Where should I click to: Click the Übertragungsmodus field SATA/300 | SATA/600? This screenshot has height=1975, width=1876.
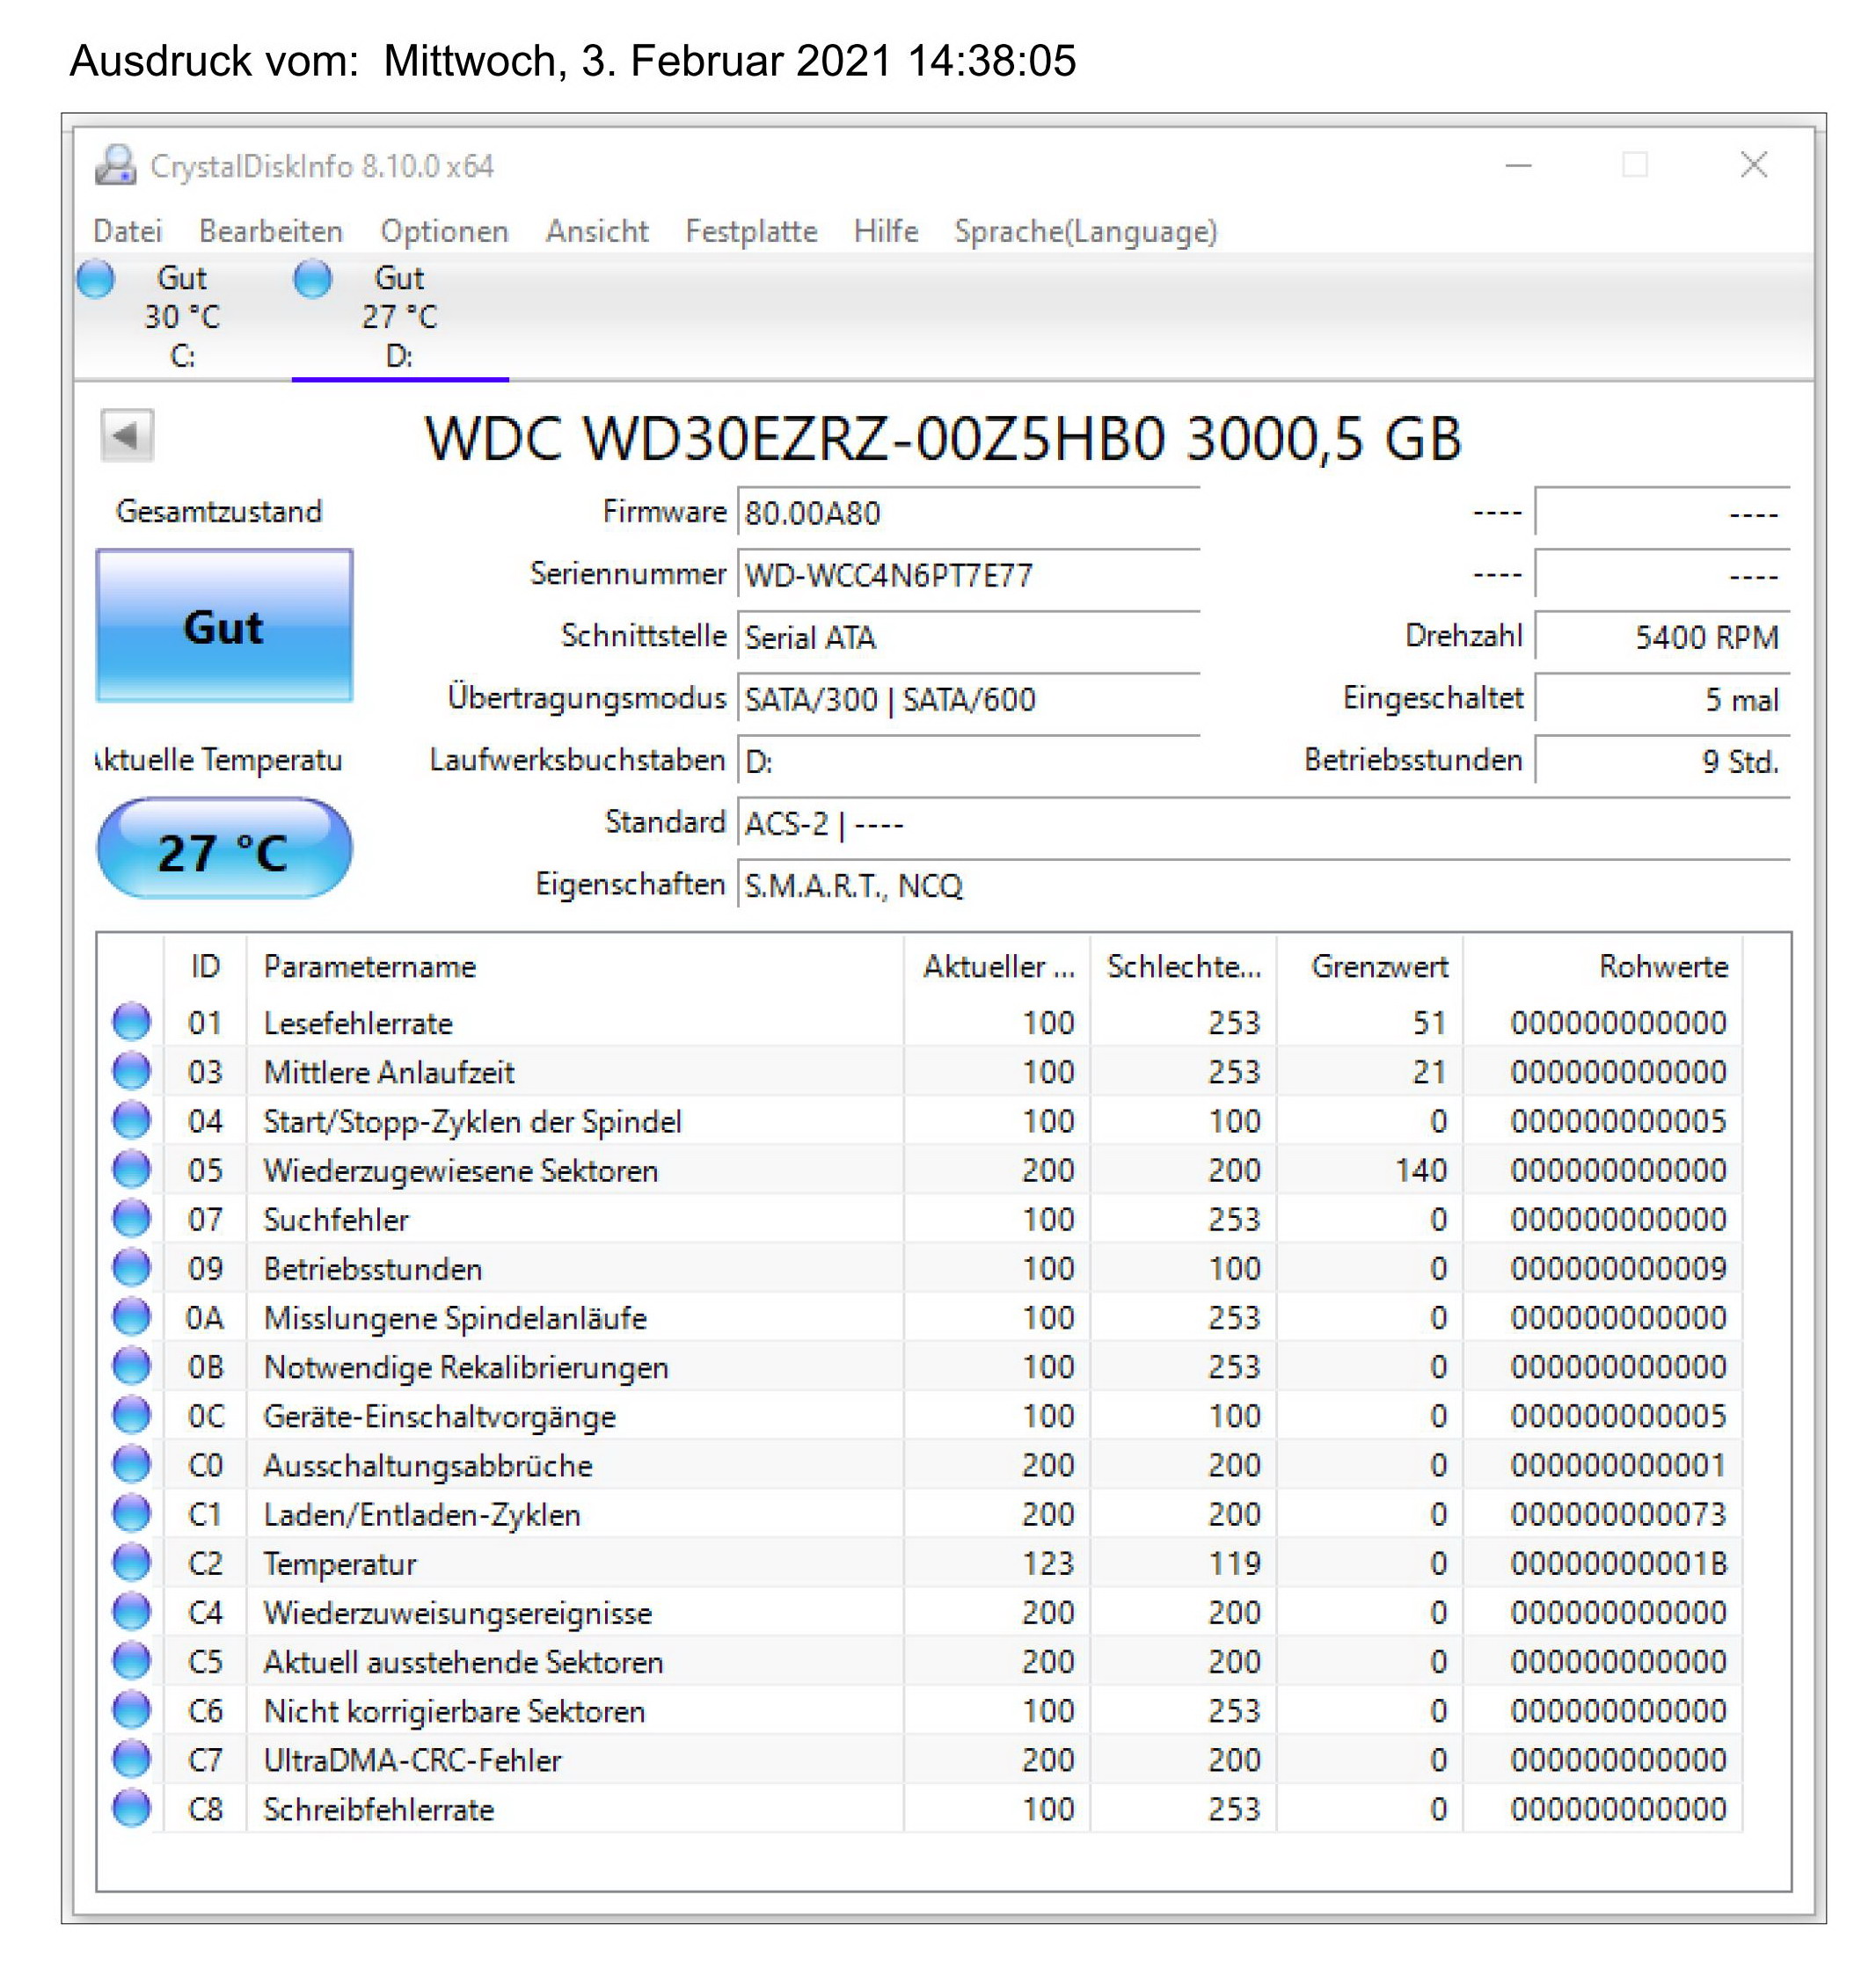968,700
